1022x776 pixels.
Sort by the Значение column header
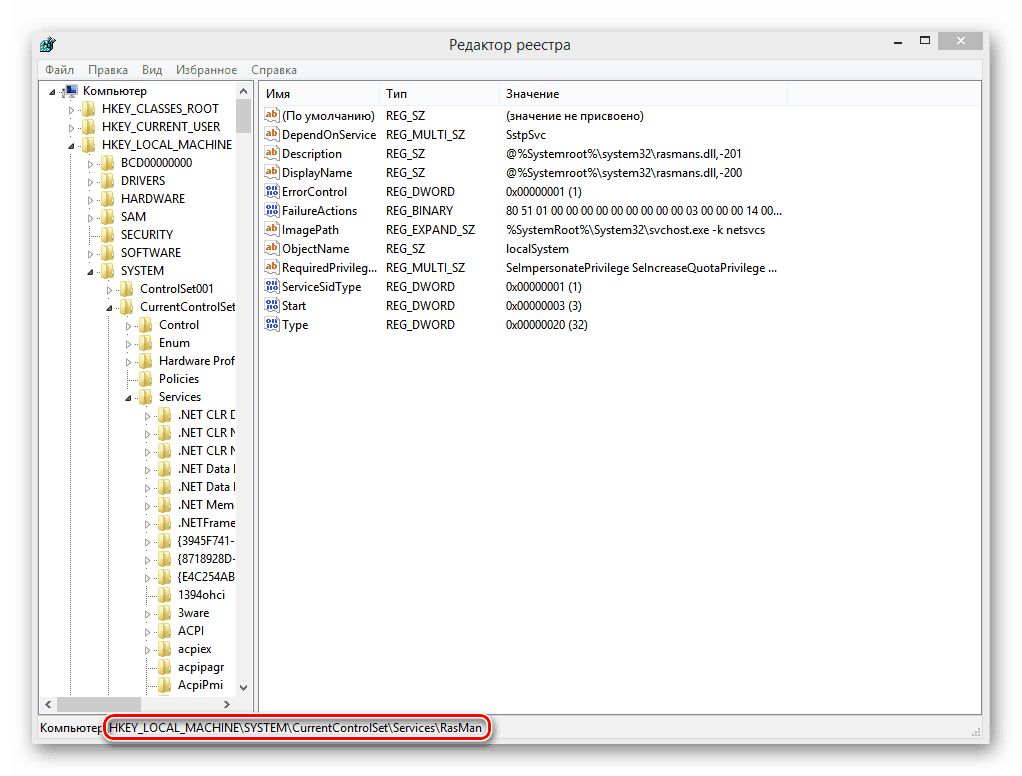[x=643, y=94]
